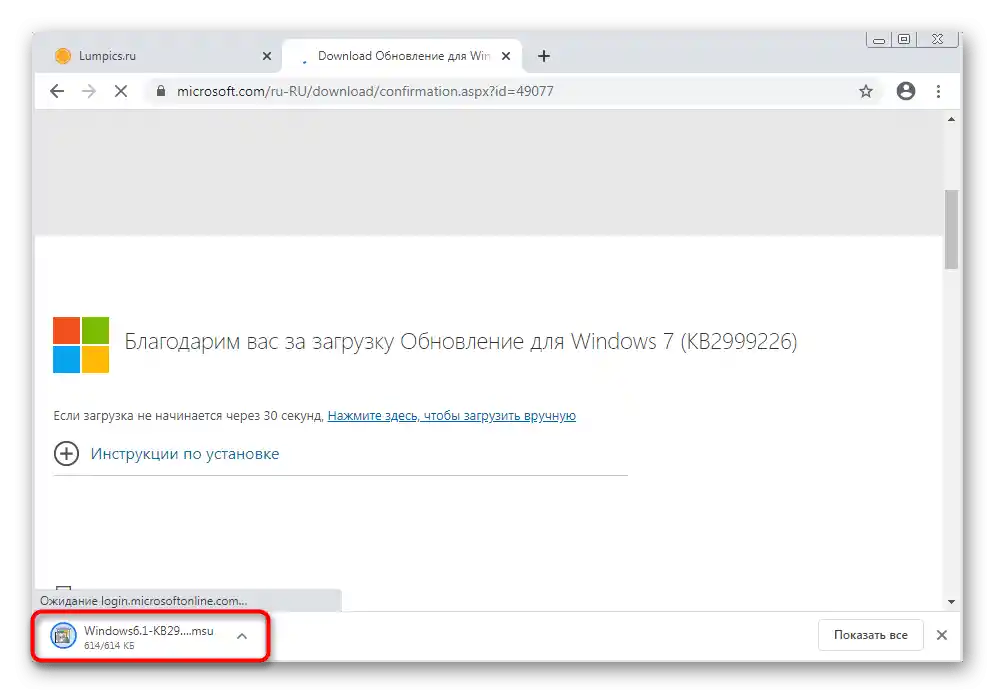This screenshot has height=694, width=995.
Task: Expand download item options chevron
Action: (x=242, y=636)
